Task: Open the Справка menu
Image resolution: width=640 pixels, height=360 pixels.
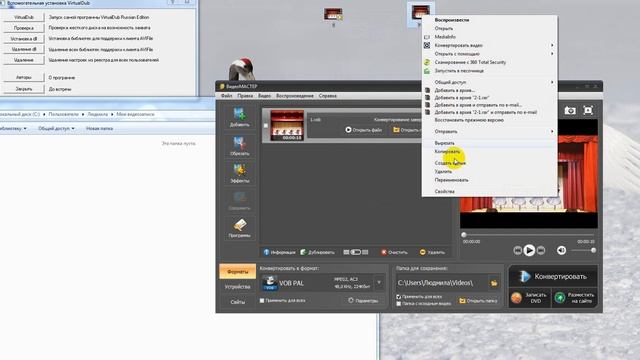Action: click(328, 96)
